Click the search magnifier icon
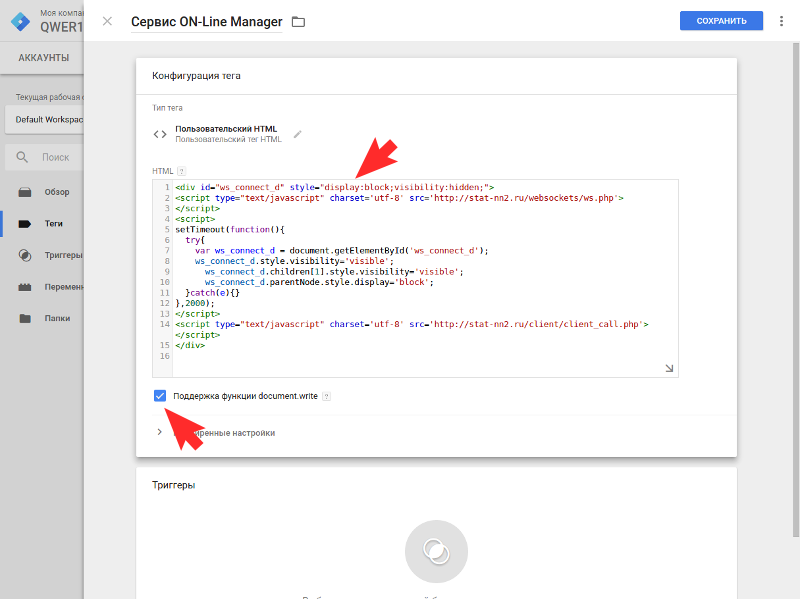Screen dimensions: 800x599 tap(22, 157)
